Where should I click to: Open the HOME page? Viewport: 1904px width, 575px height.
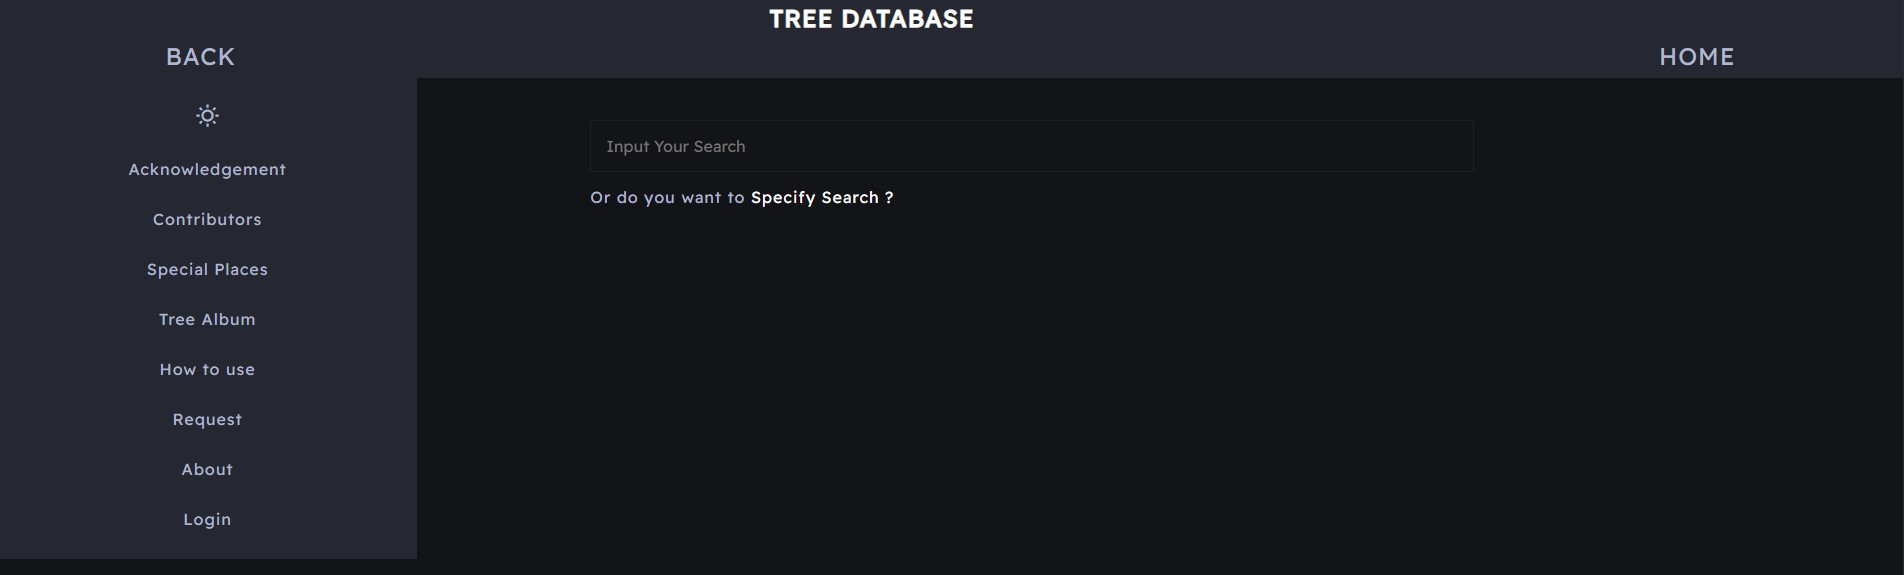coord(1696,57)
